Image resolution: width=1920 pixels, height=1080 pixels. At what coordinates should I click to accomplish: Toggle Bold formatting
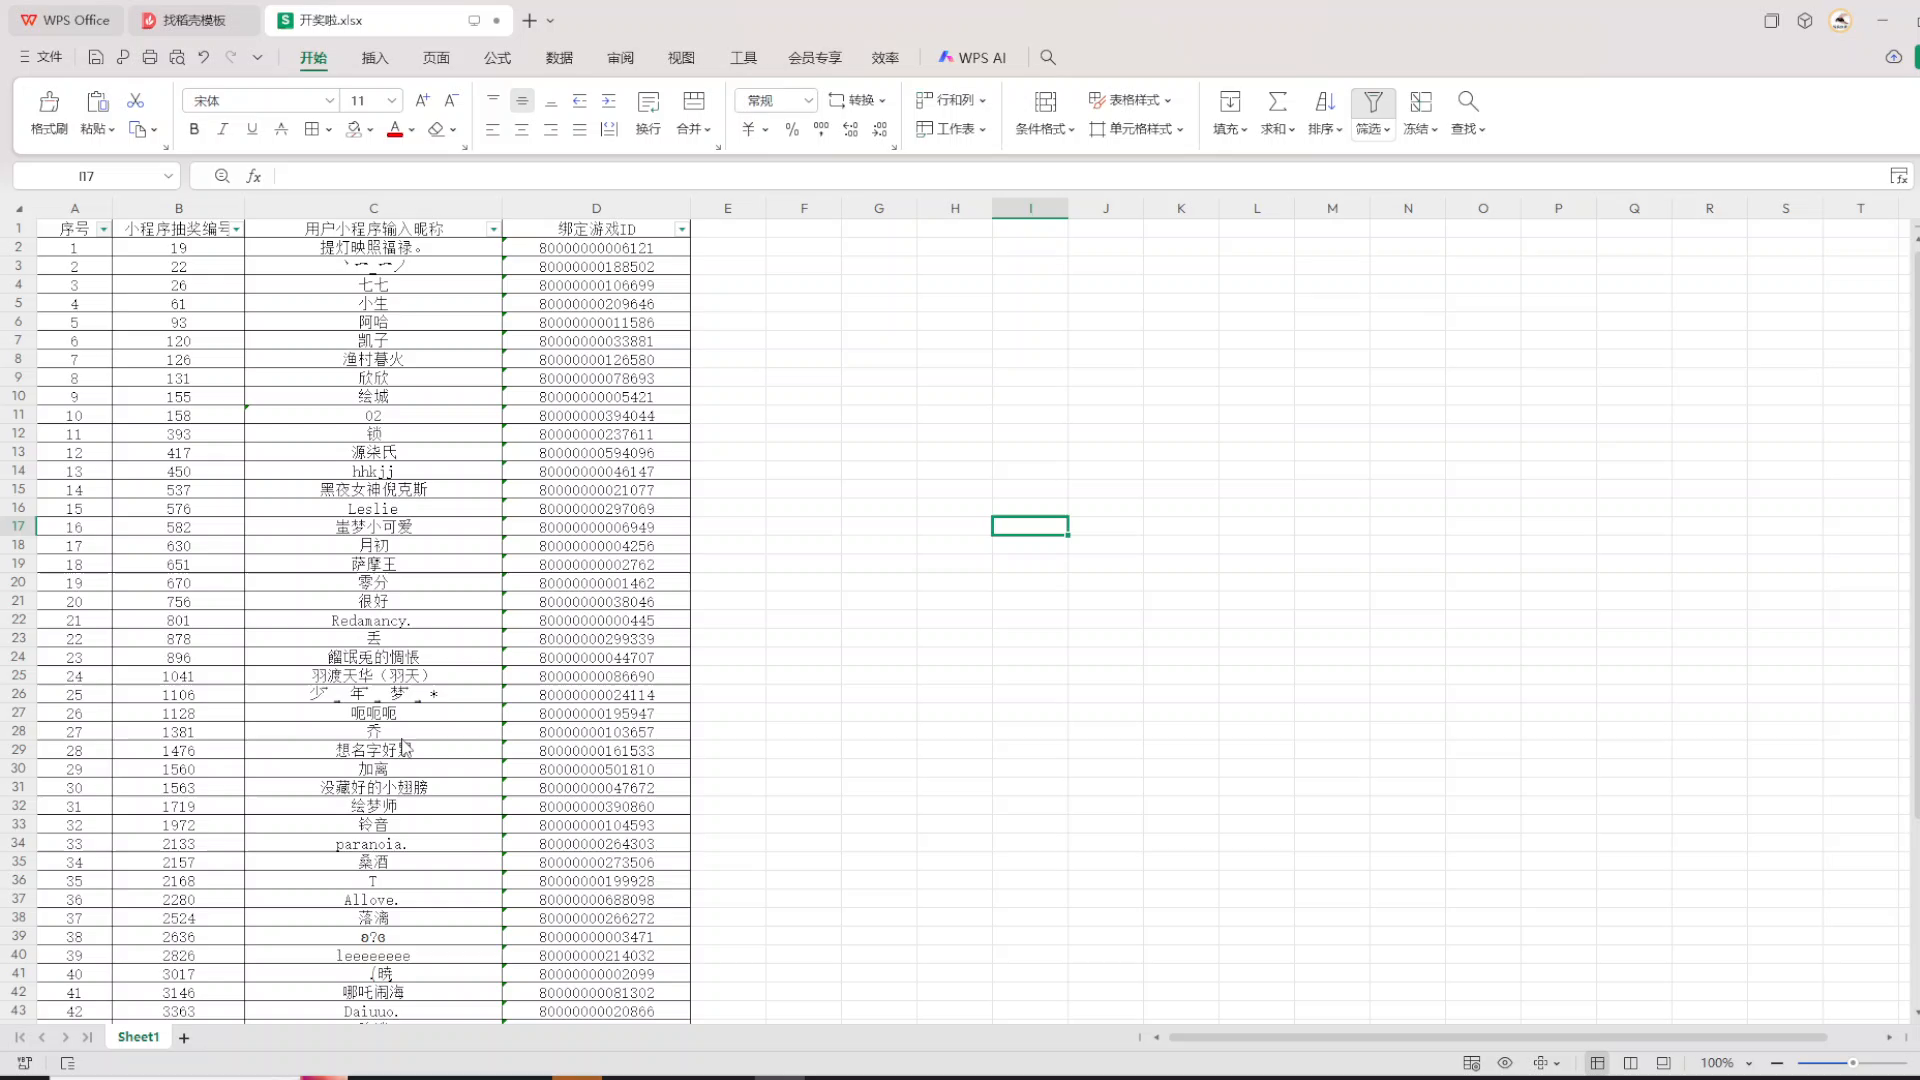pyautogui.click(x=194, y=129)
